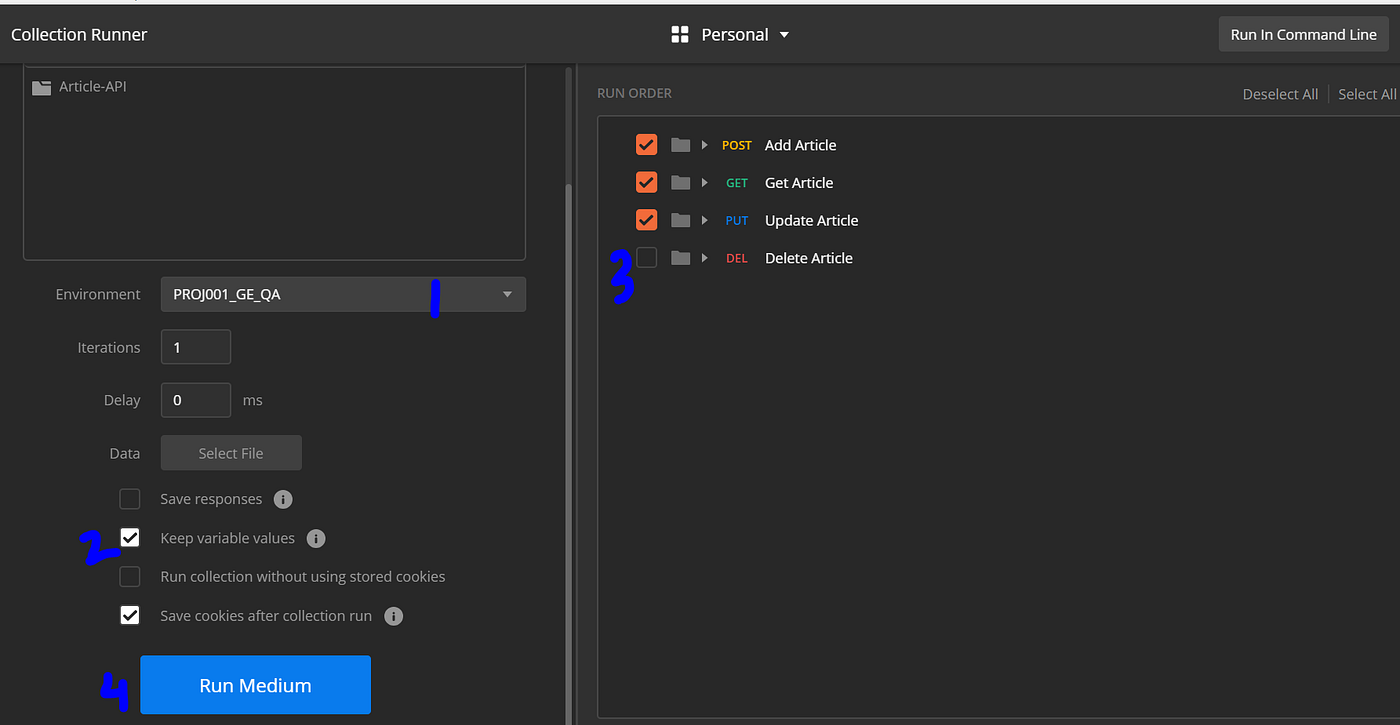Click the Iterations input field

(195, 346)
